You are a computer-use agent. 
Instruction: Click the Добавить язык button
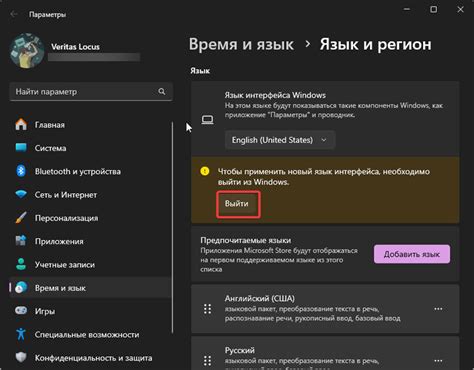click(x=412, y=254)
